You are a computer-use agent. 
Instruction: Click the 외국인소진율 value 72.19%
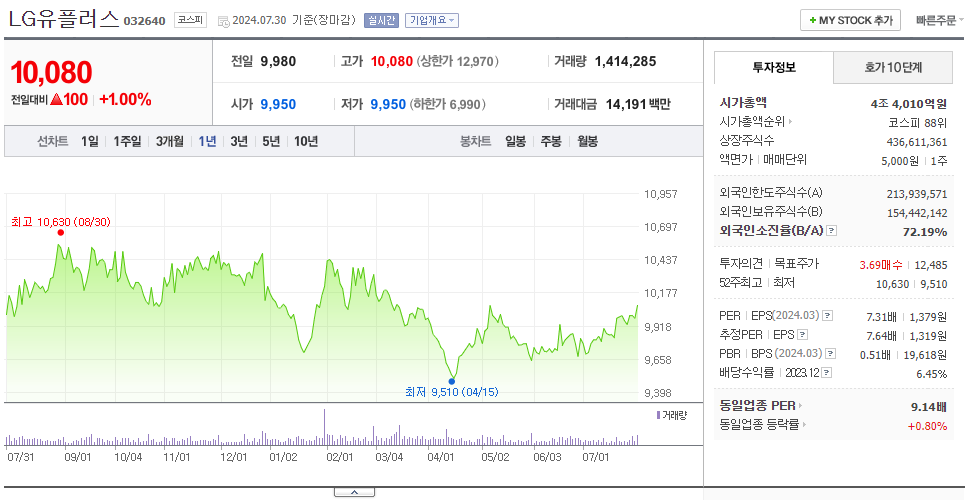924,232
